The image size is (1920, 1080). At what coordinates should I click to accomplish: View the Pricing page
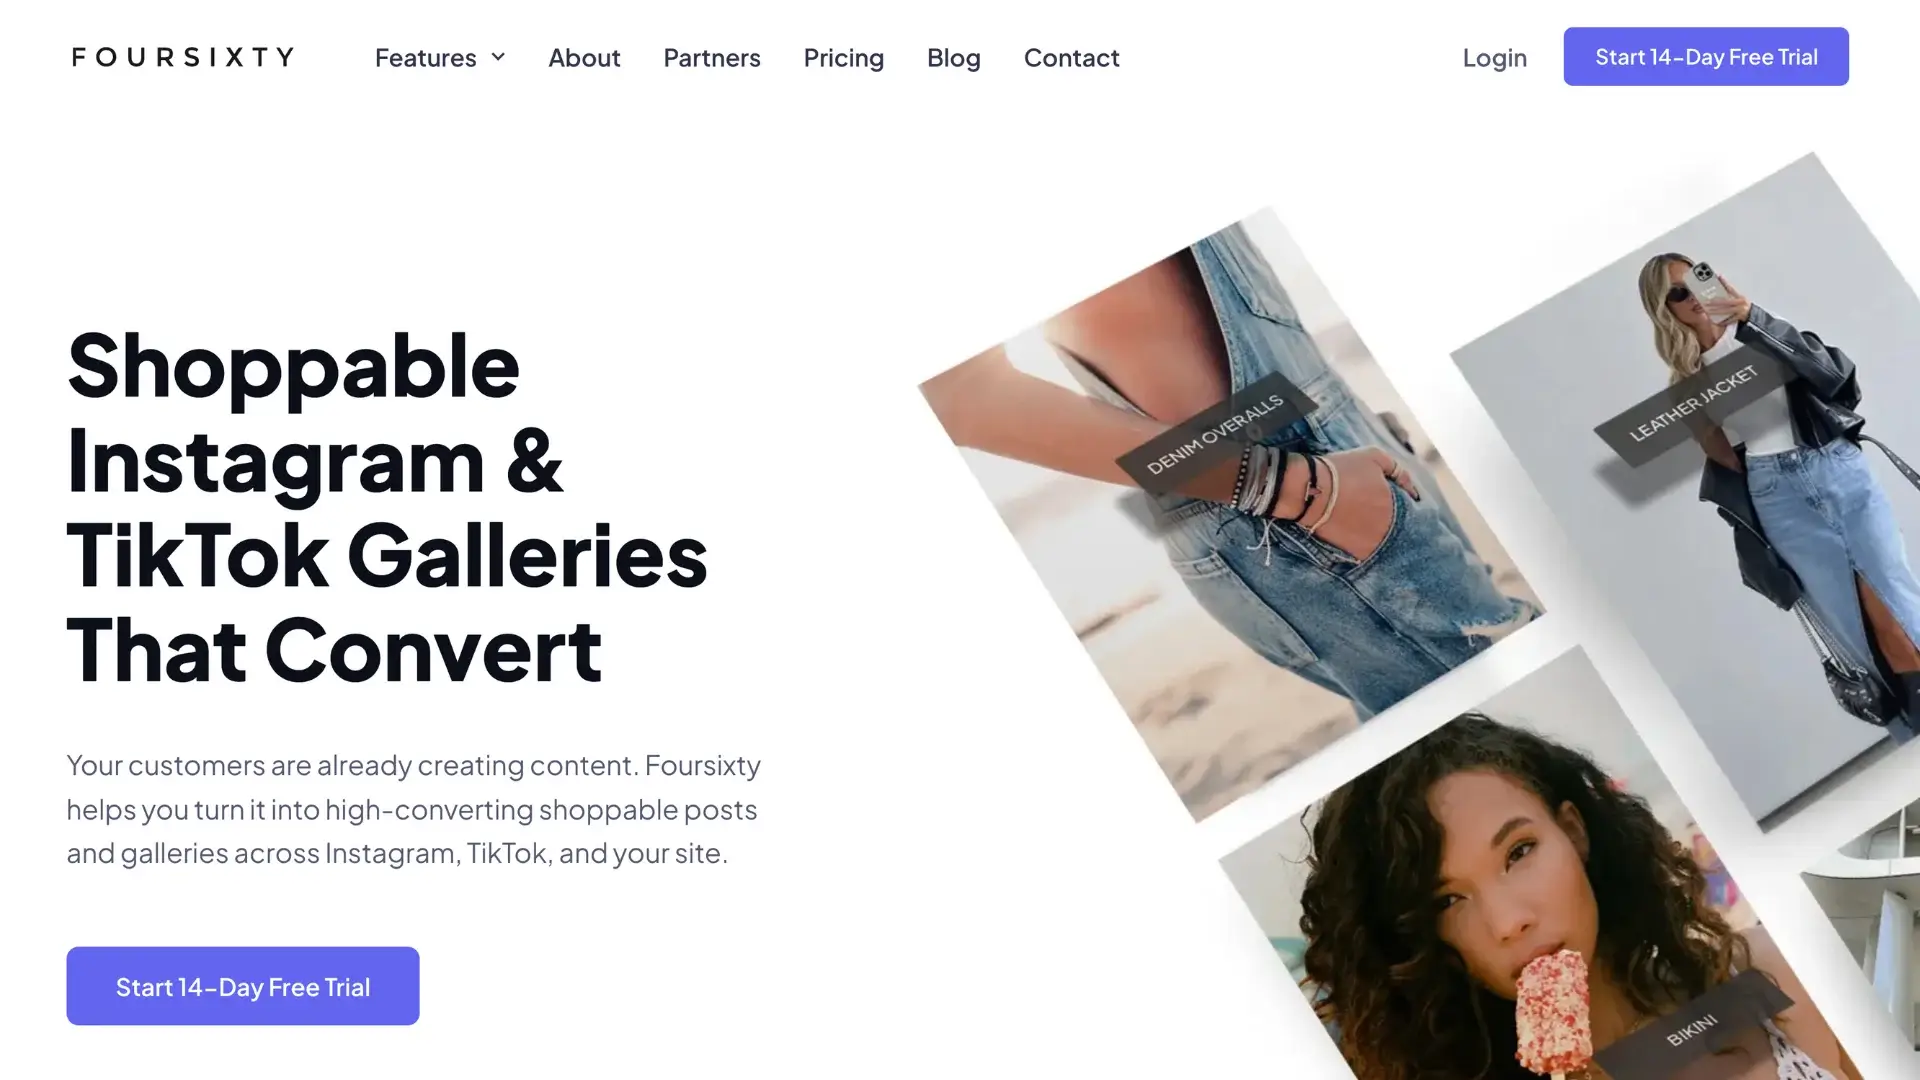pyautogui.click(x=844, y=57)
